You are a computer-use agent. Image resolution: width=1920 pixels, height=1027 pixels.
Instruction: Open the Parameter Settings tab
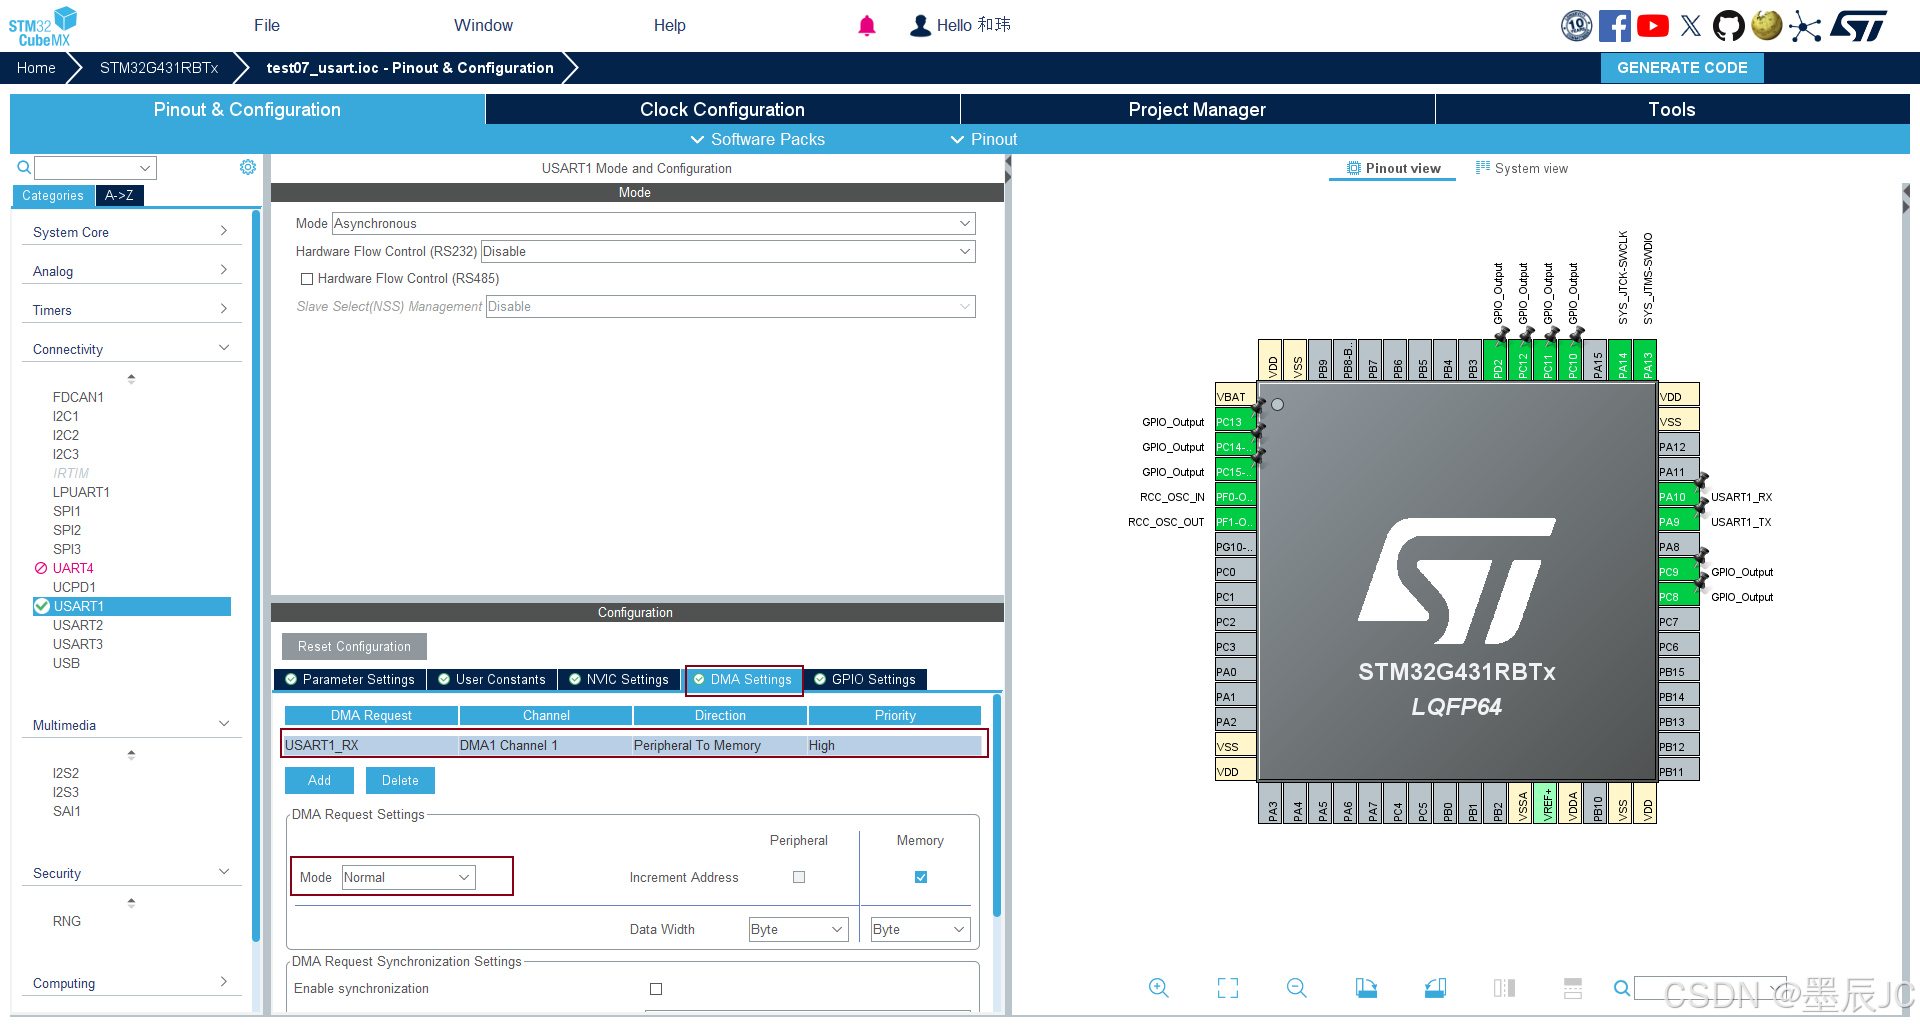[350, 679]
